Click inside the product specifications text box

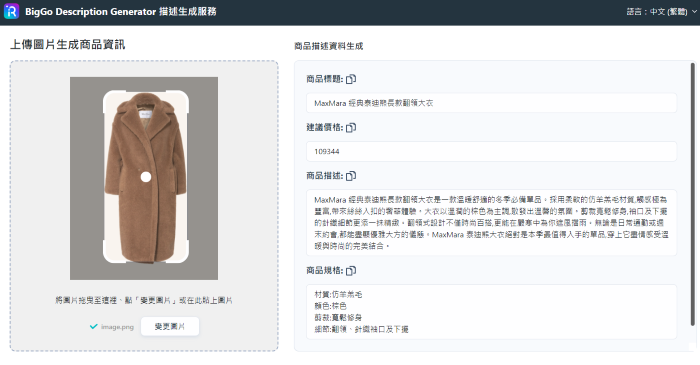pyautogui.click(x=491, y=312)
